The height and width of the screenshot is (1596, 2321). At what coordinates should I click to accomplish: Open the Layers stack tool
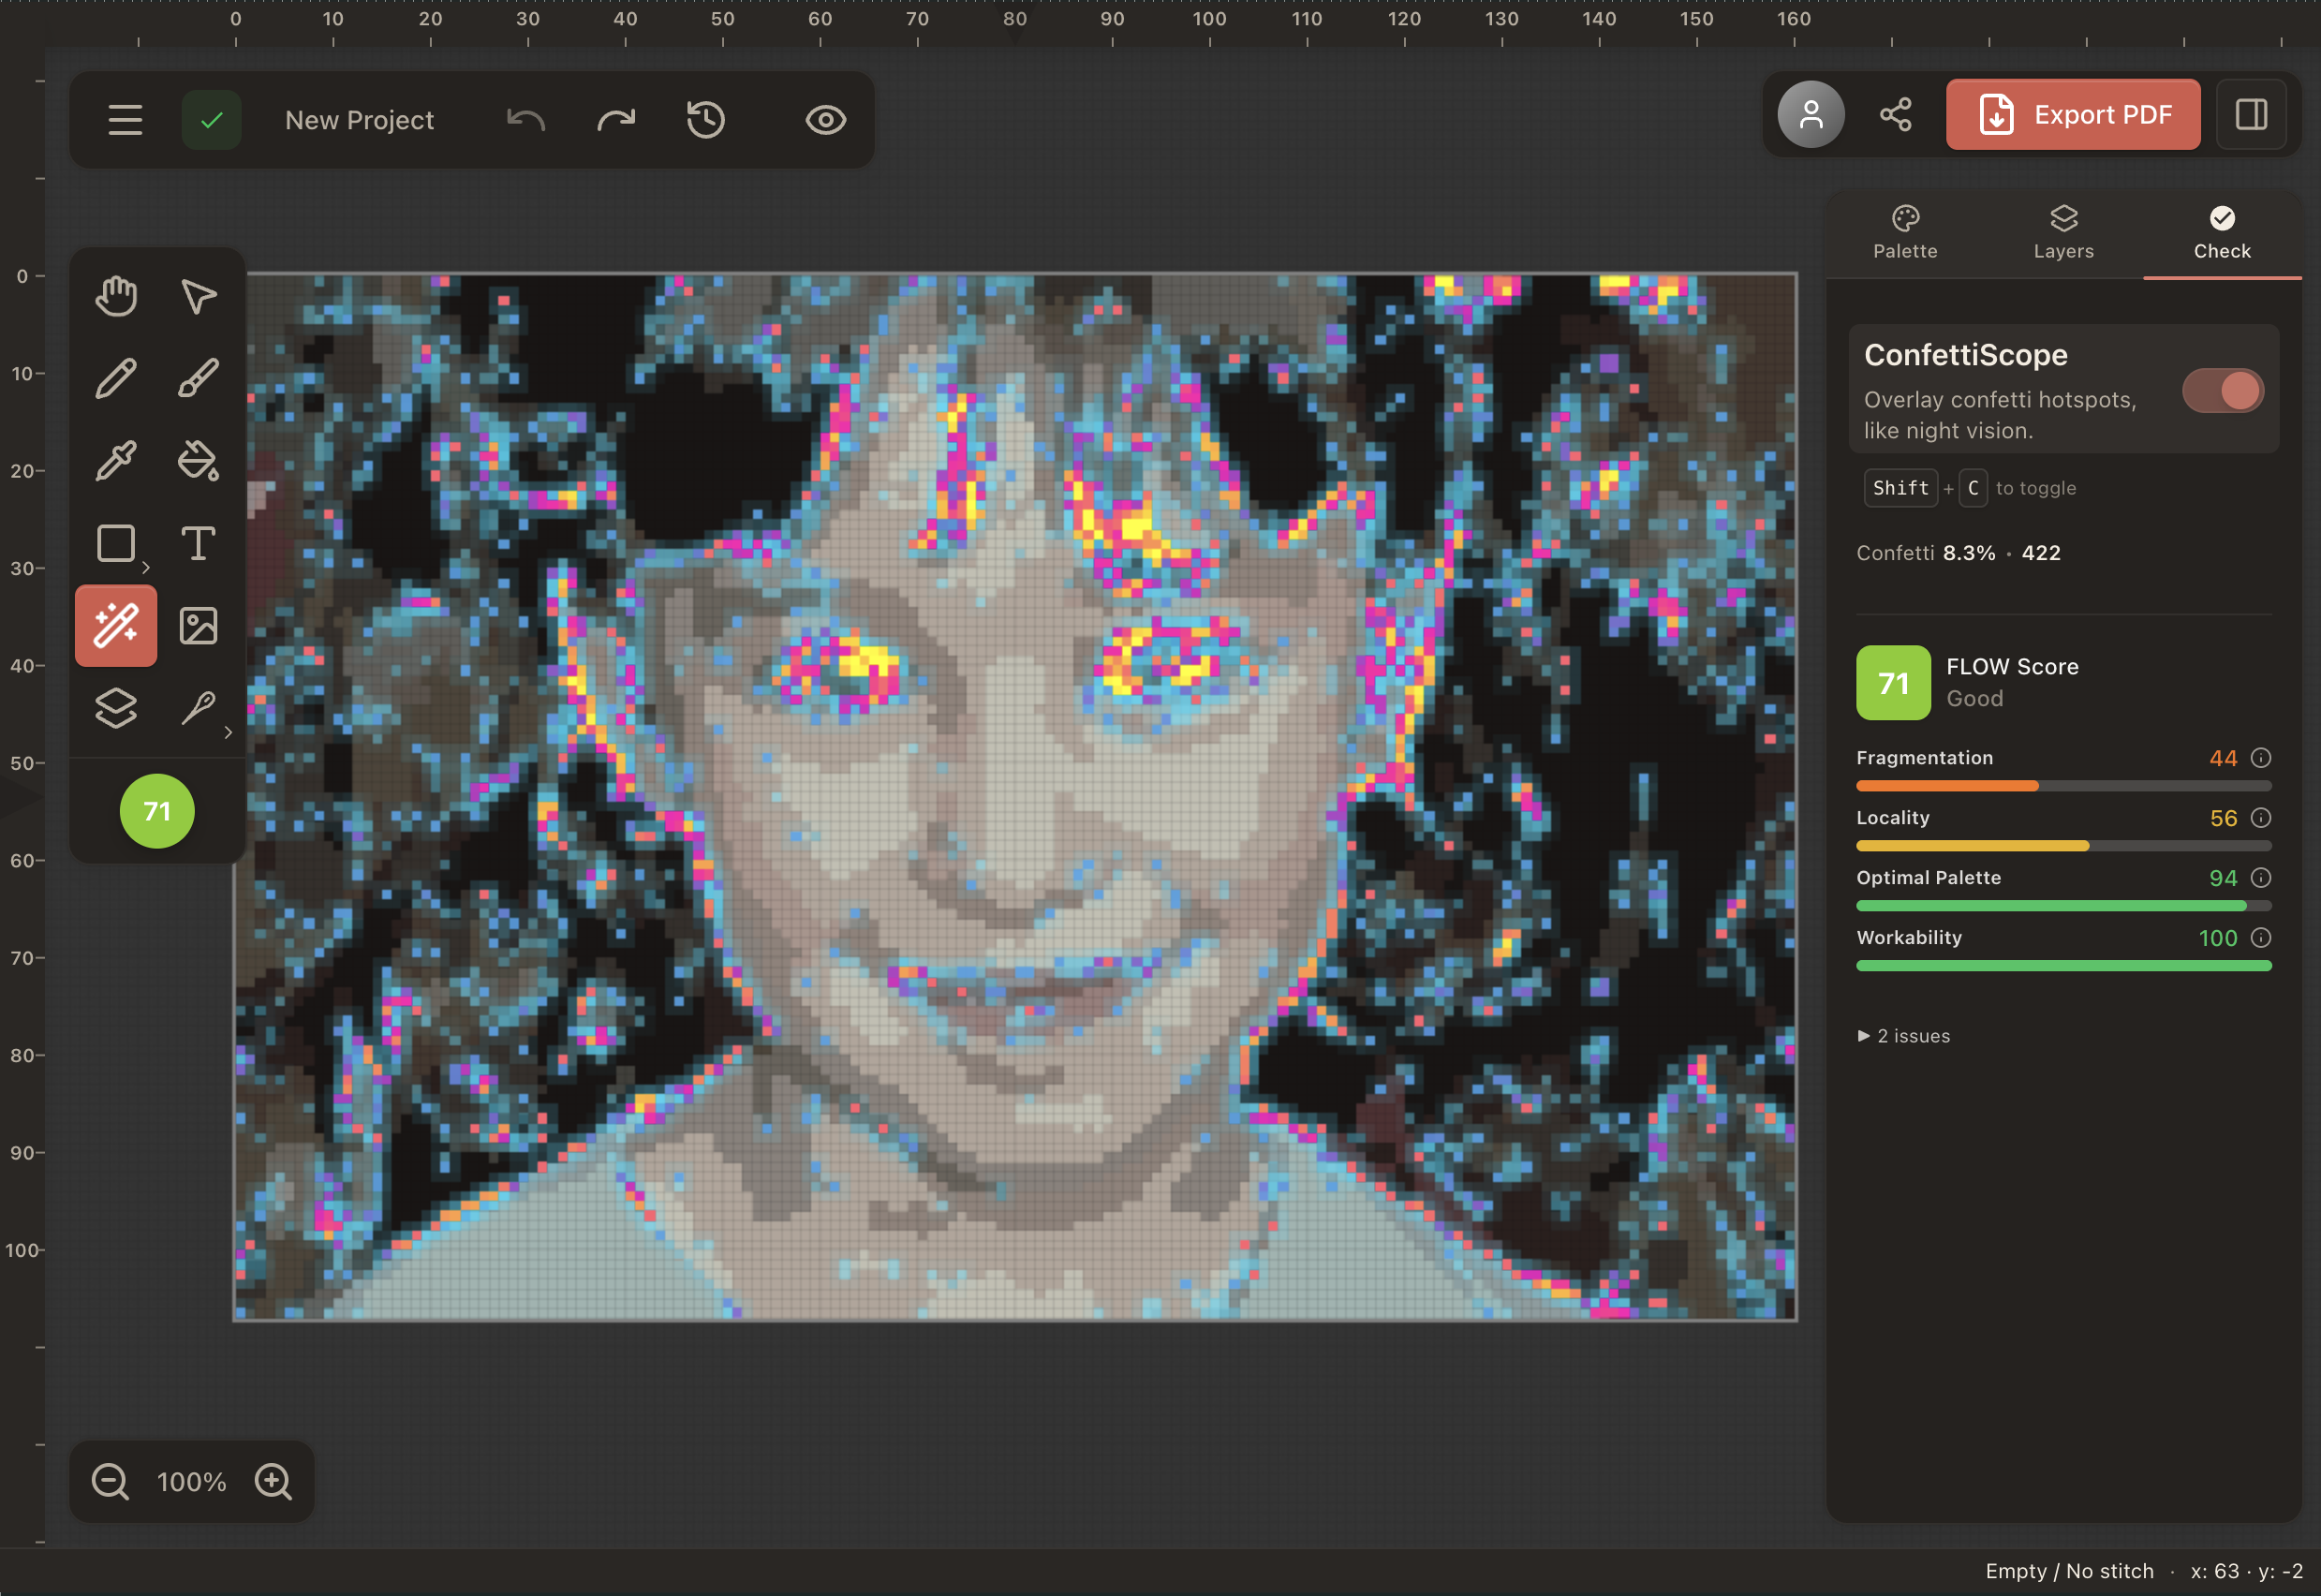116,708
